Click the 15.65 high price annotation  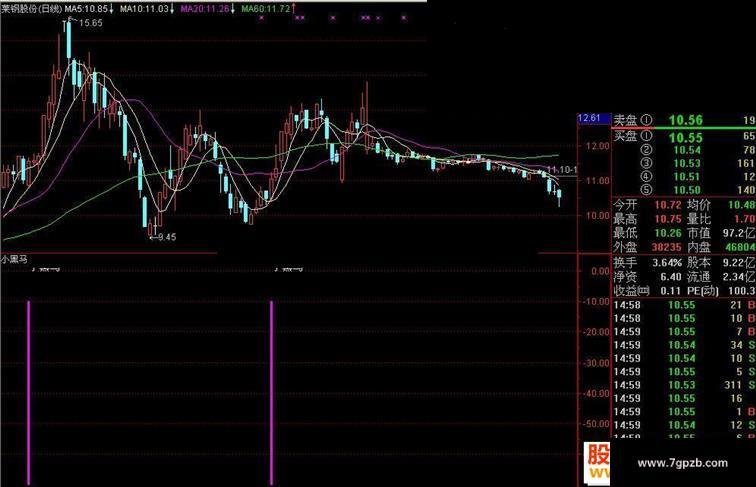click(91, 23)
